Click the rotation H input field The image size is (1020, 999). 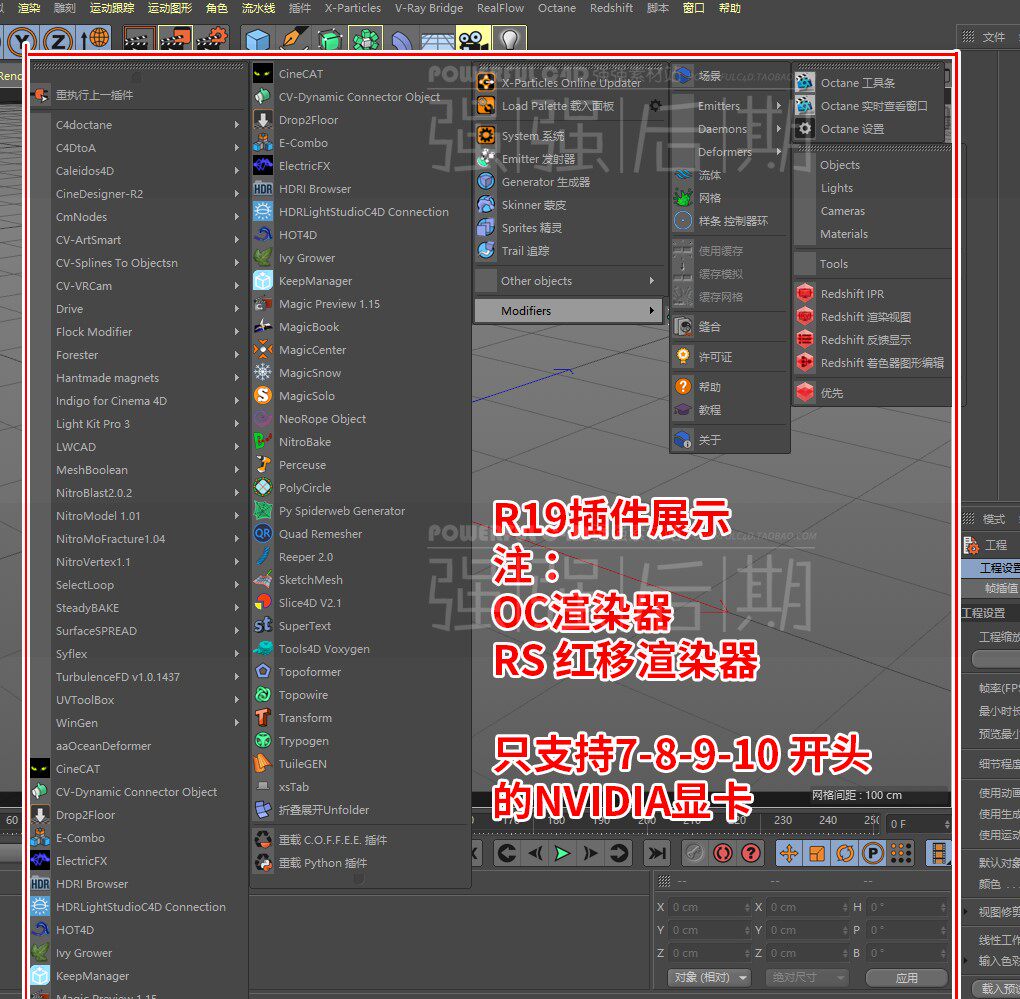pyautogui.click(x=907, y=907)
